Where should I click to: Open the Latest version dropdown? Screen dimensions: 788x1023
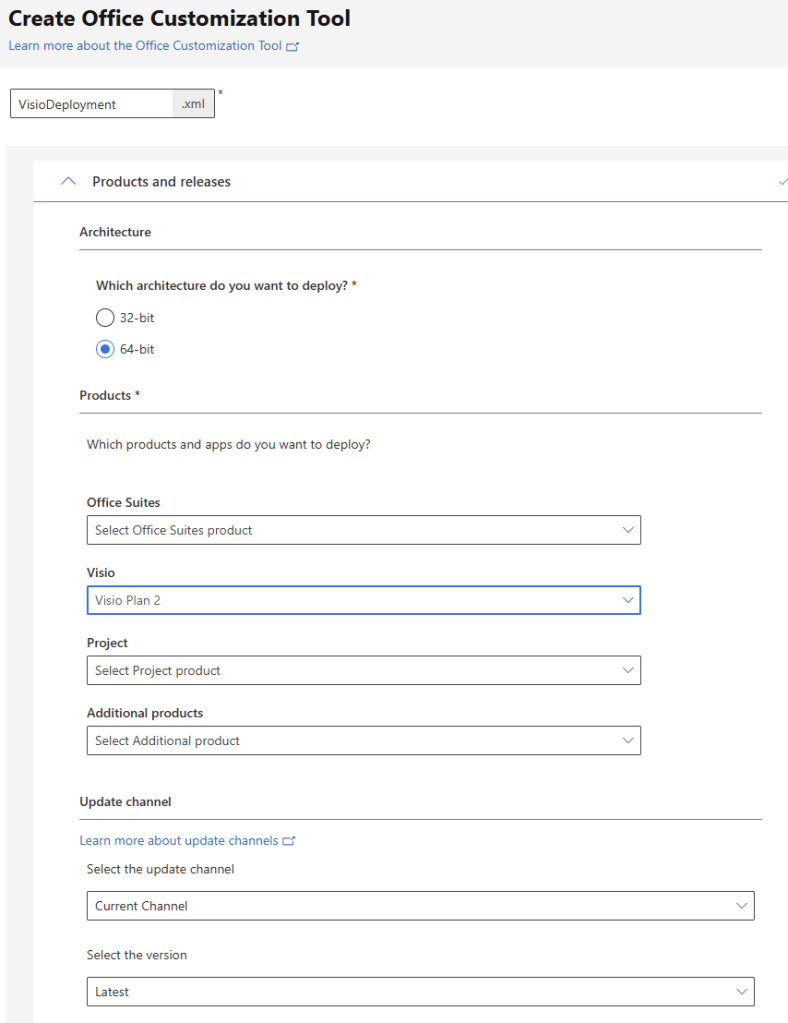pos(420,991)
